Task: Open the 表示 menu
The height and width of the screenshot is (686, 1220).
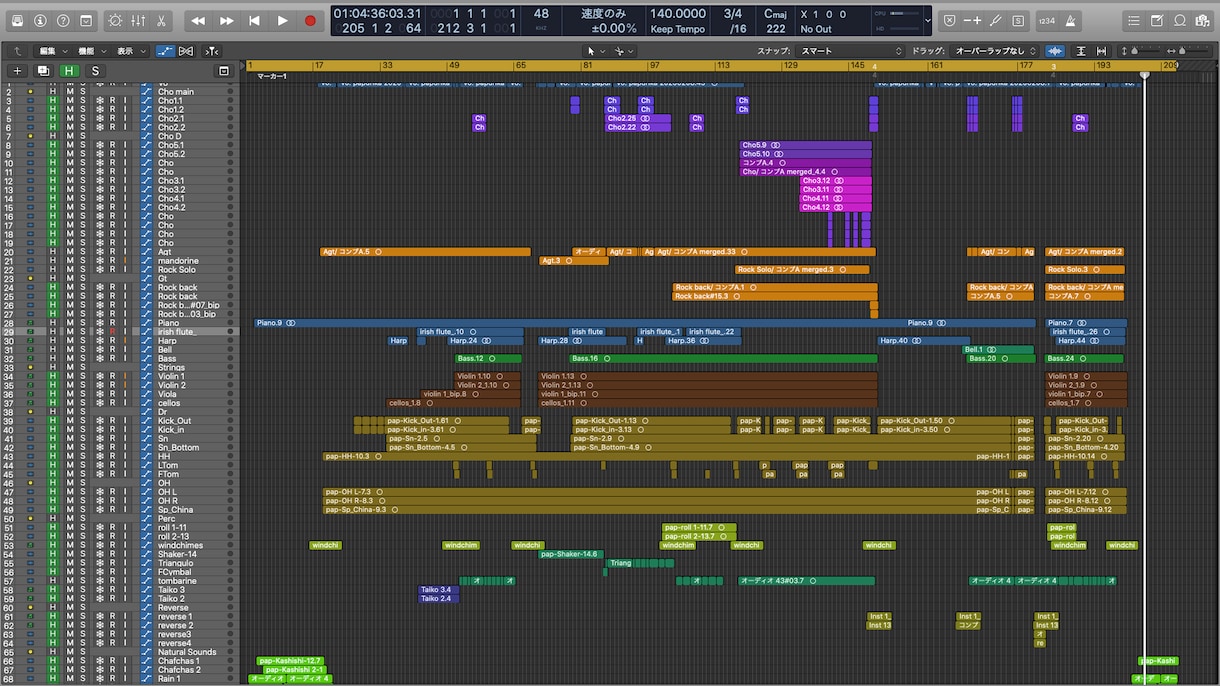Action: point(130,50)
